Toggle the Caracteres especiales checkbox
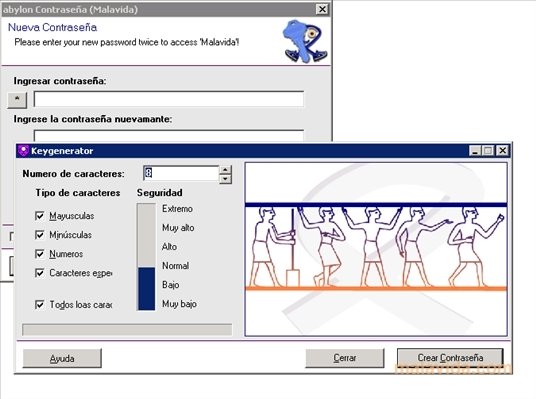Image resolution: width=536 pixels, height=399 pixels. [x=40, y=273]
